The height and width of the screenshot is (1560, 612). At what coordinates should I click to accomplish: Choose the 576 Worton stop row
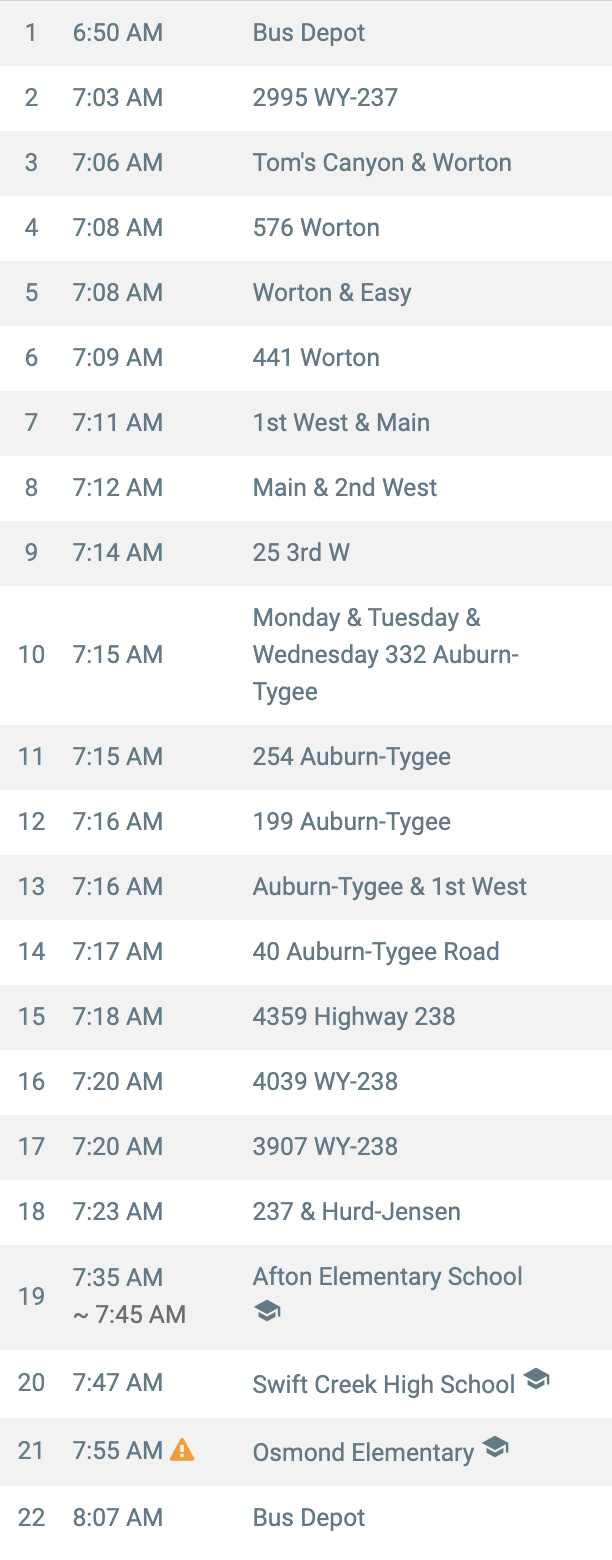pyautogui.click(x=316, y=228)
